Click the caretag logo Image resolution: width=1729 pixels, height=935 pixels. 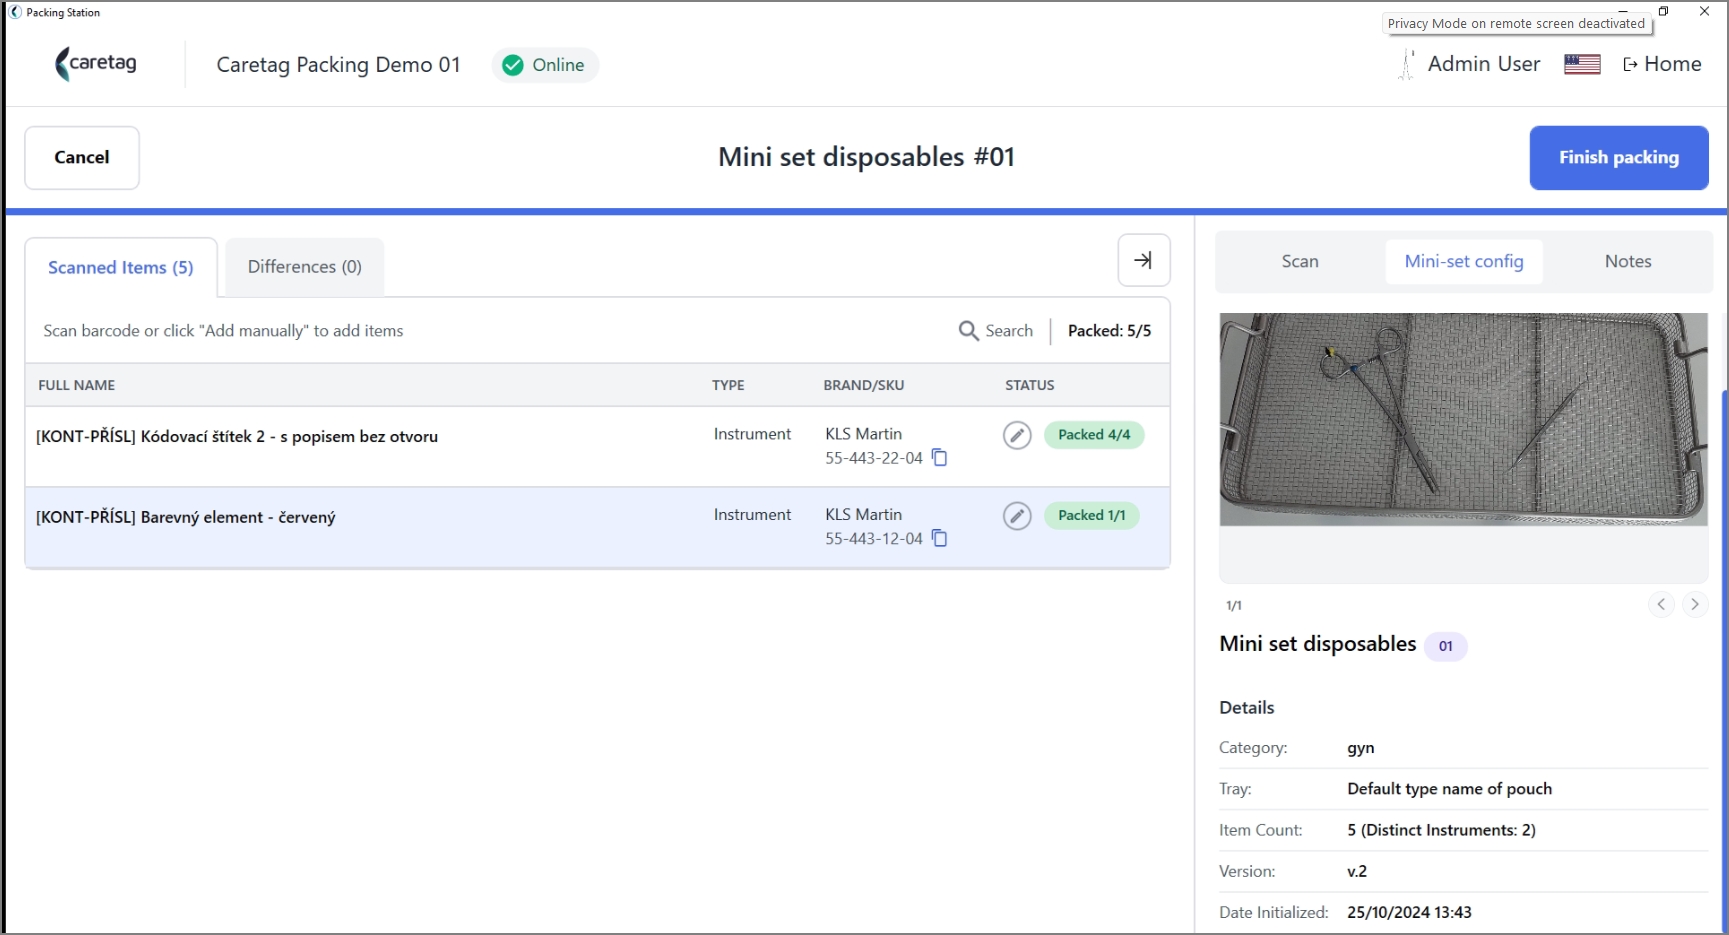click(96, 64)
